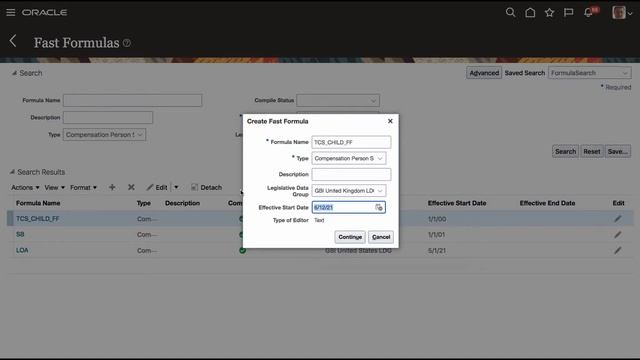The width and height of the screenshot is (640, 360).
Task: Close the Create Fast Formula dialog
Action: tap(390, 121)
